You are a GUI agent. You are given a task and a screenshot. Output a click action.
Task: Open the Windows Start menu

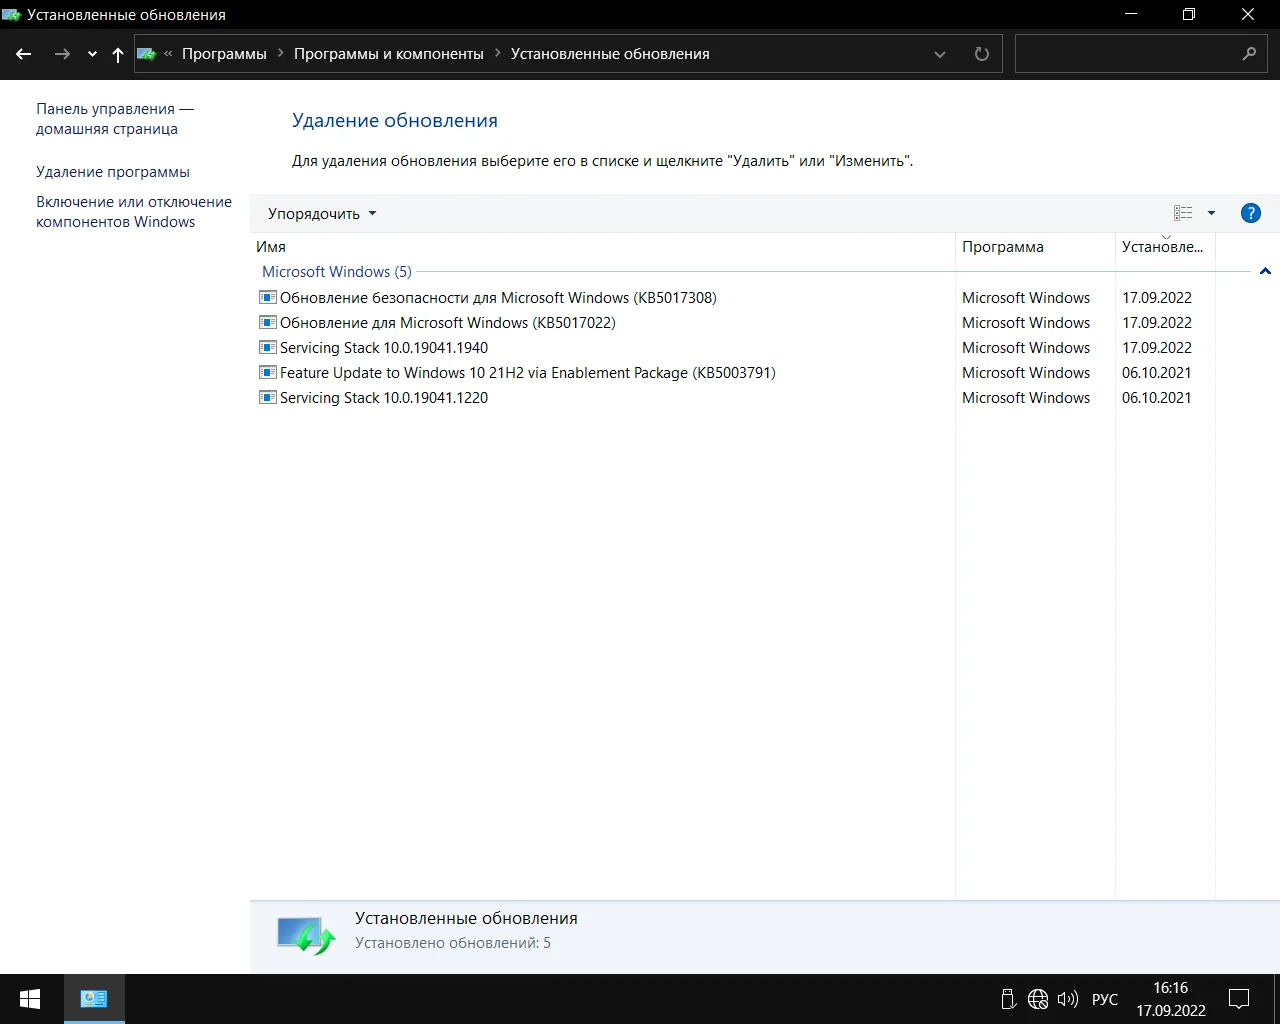30,999
